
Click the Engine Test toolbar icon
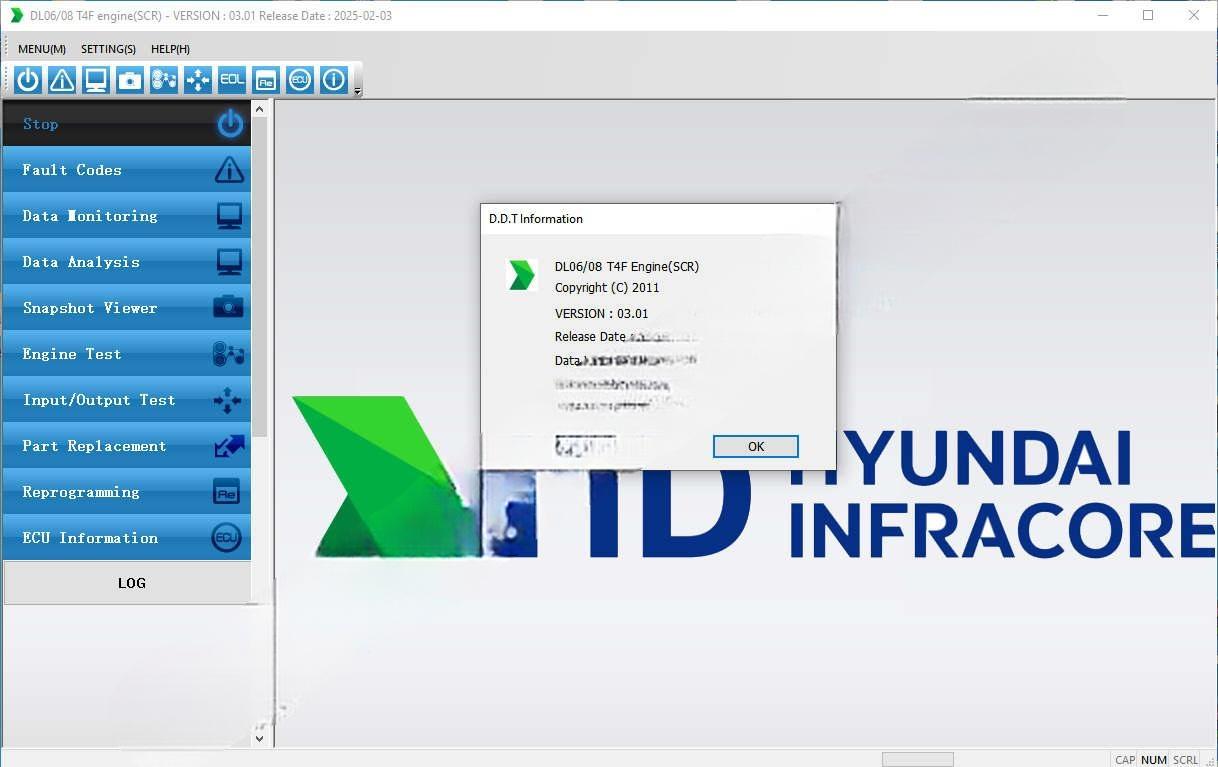click(164, 80)
